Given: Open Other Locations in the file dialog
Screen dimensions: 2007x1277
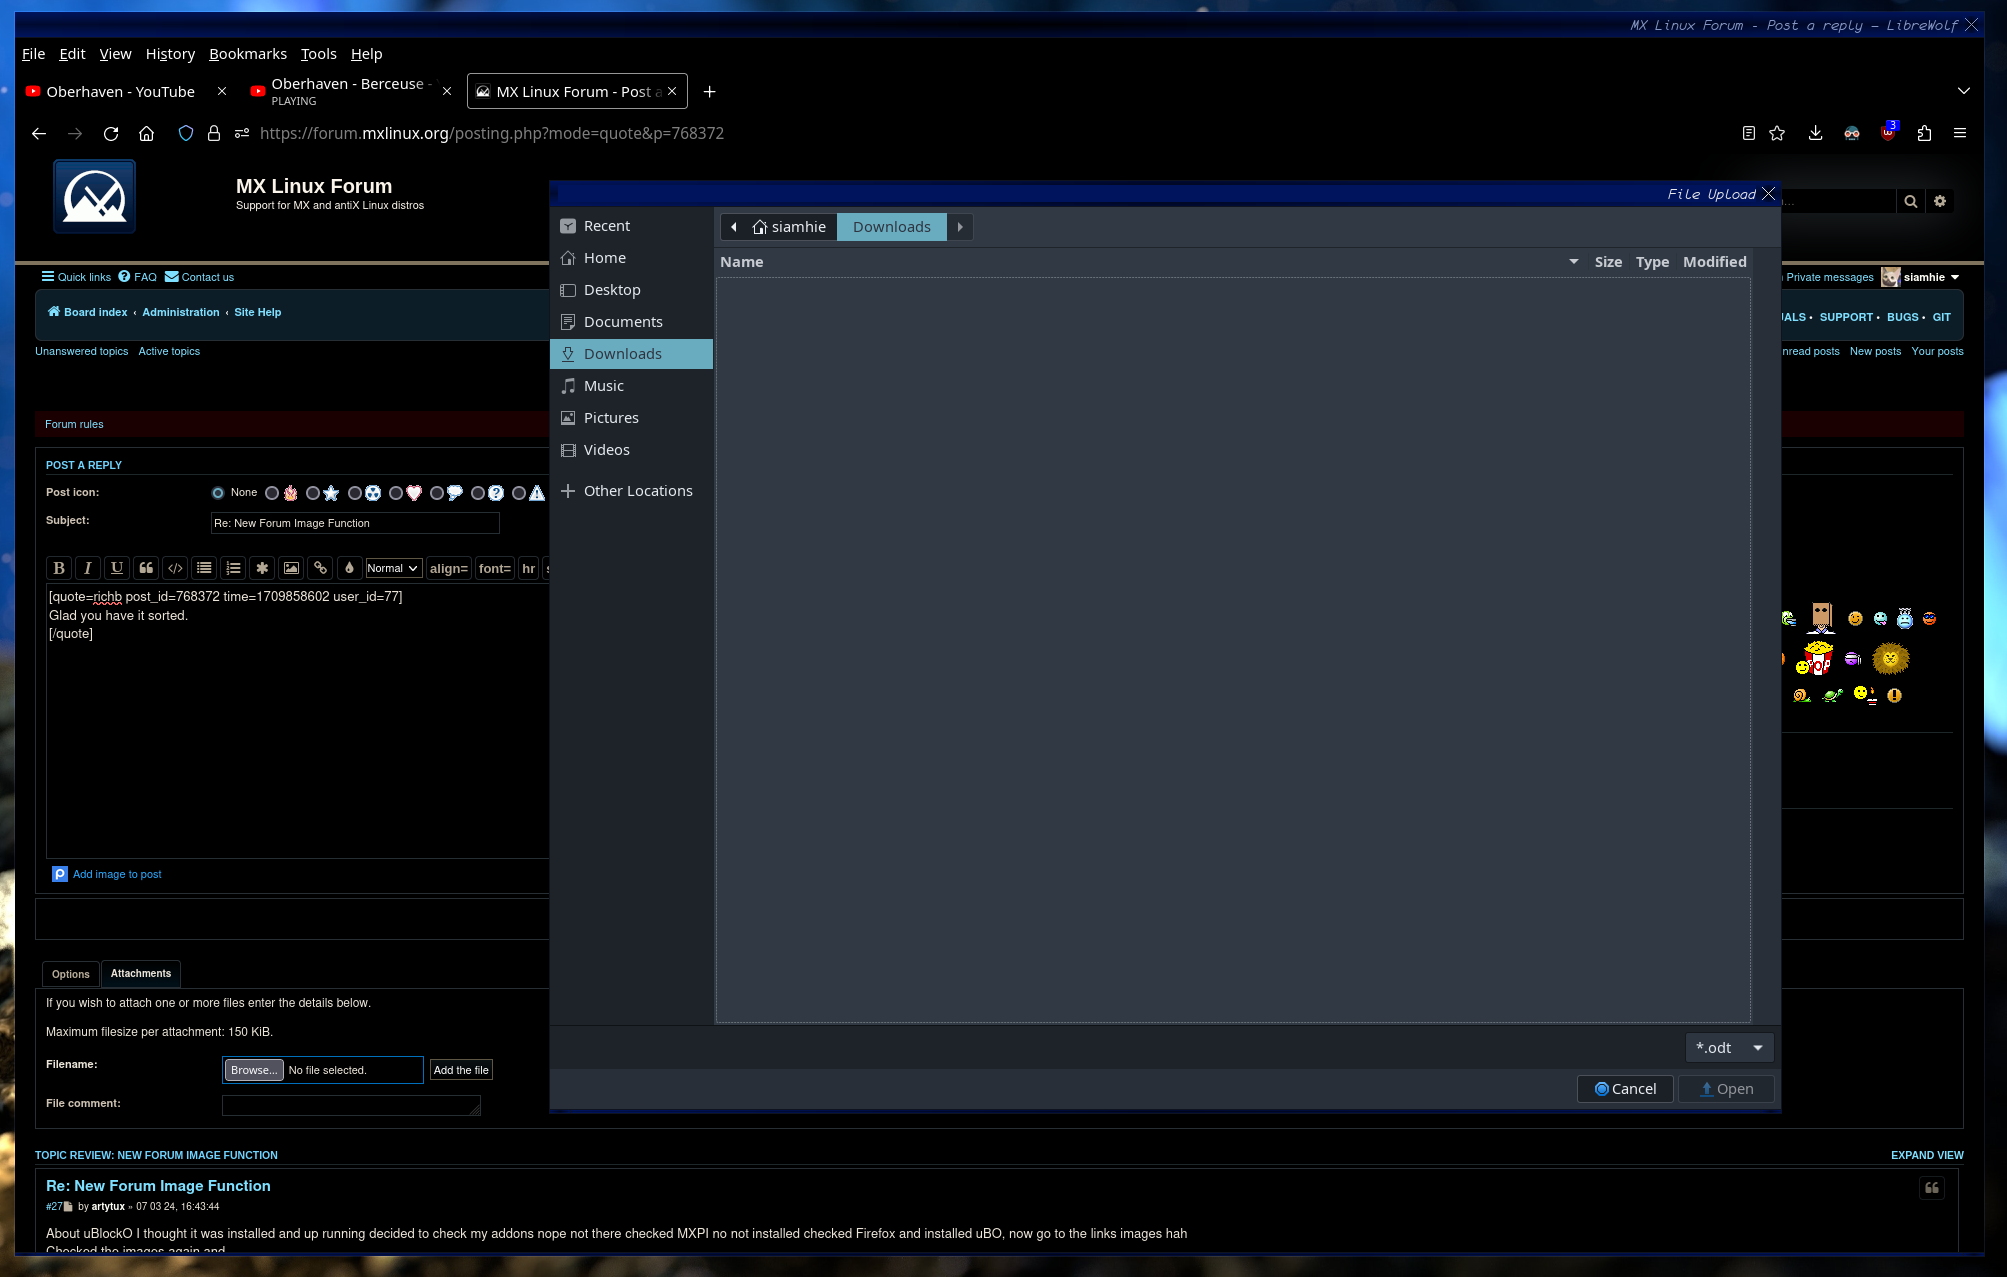Looking at the screenshot, I should click(x=630, y=491).
